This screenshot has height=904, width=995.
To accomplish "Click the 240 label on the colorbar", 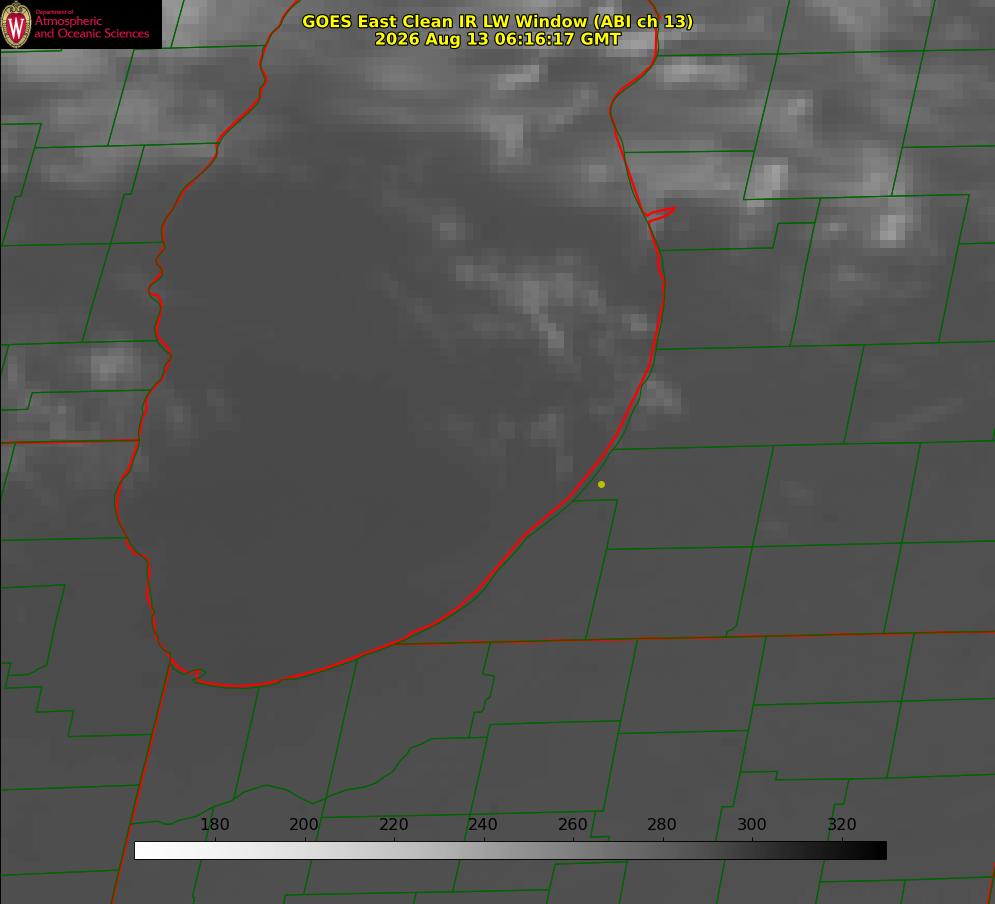I will [x=482, y=824].
